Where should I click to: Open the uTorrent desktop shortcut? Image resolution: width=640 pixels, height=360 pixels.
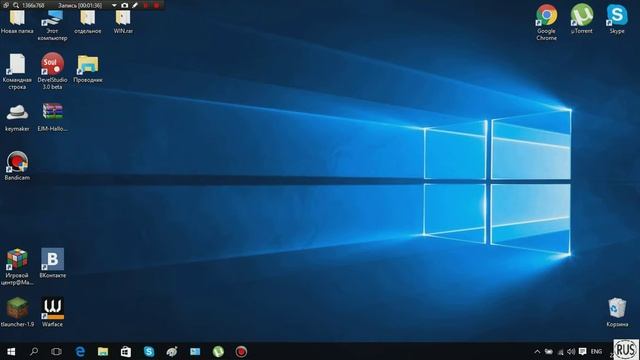[x=582, y=19]
